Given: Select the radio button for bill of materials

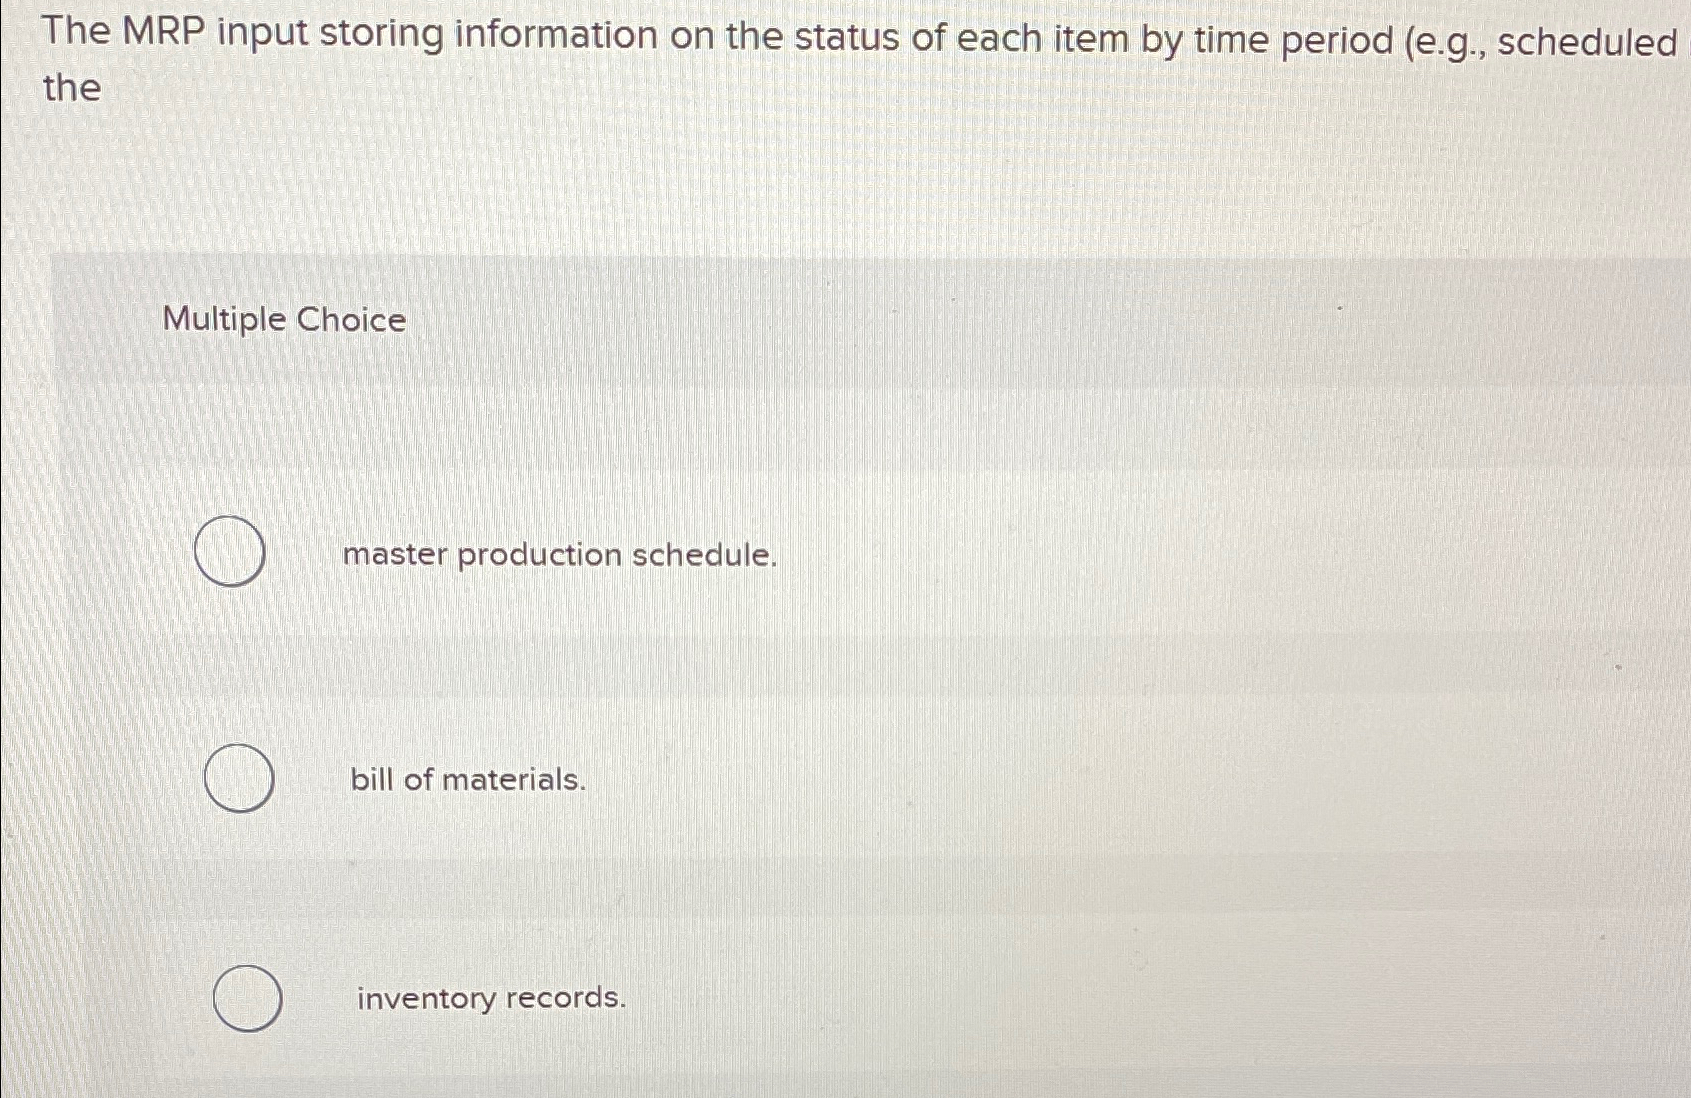Looking at the screenshot, I should tap(239, 779).
